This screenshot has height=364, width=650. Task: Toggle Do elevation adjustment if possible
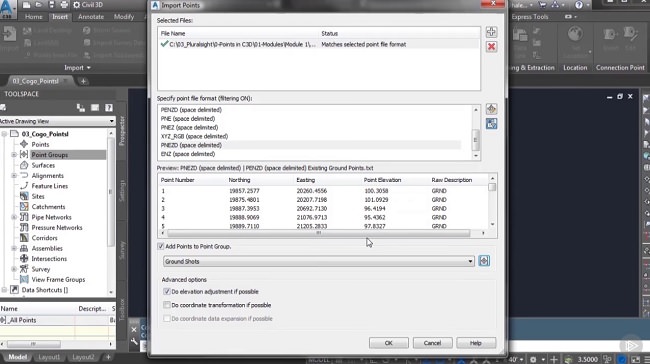167,291
